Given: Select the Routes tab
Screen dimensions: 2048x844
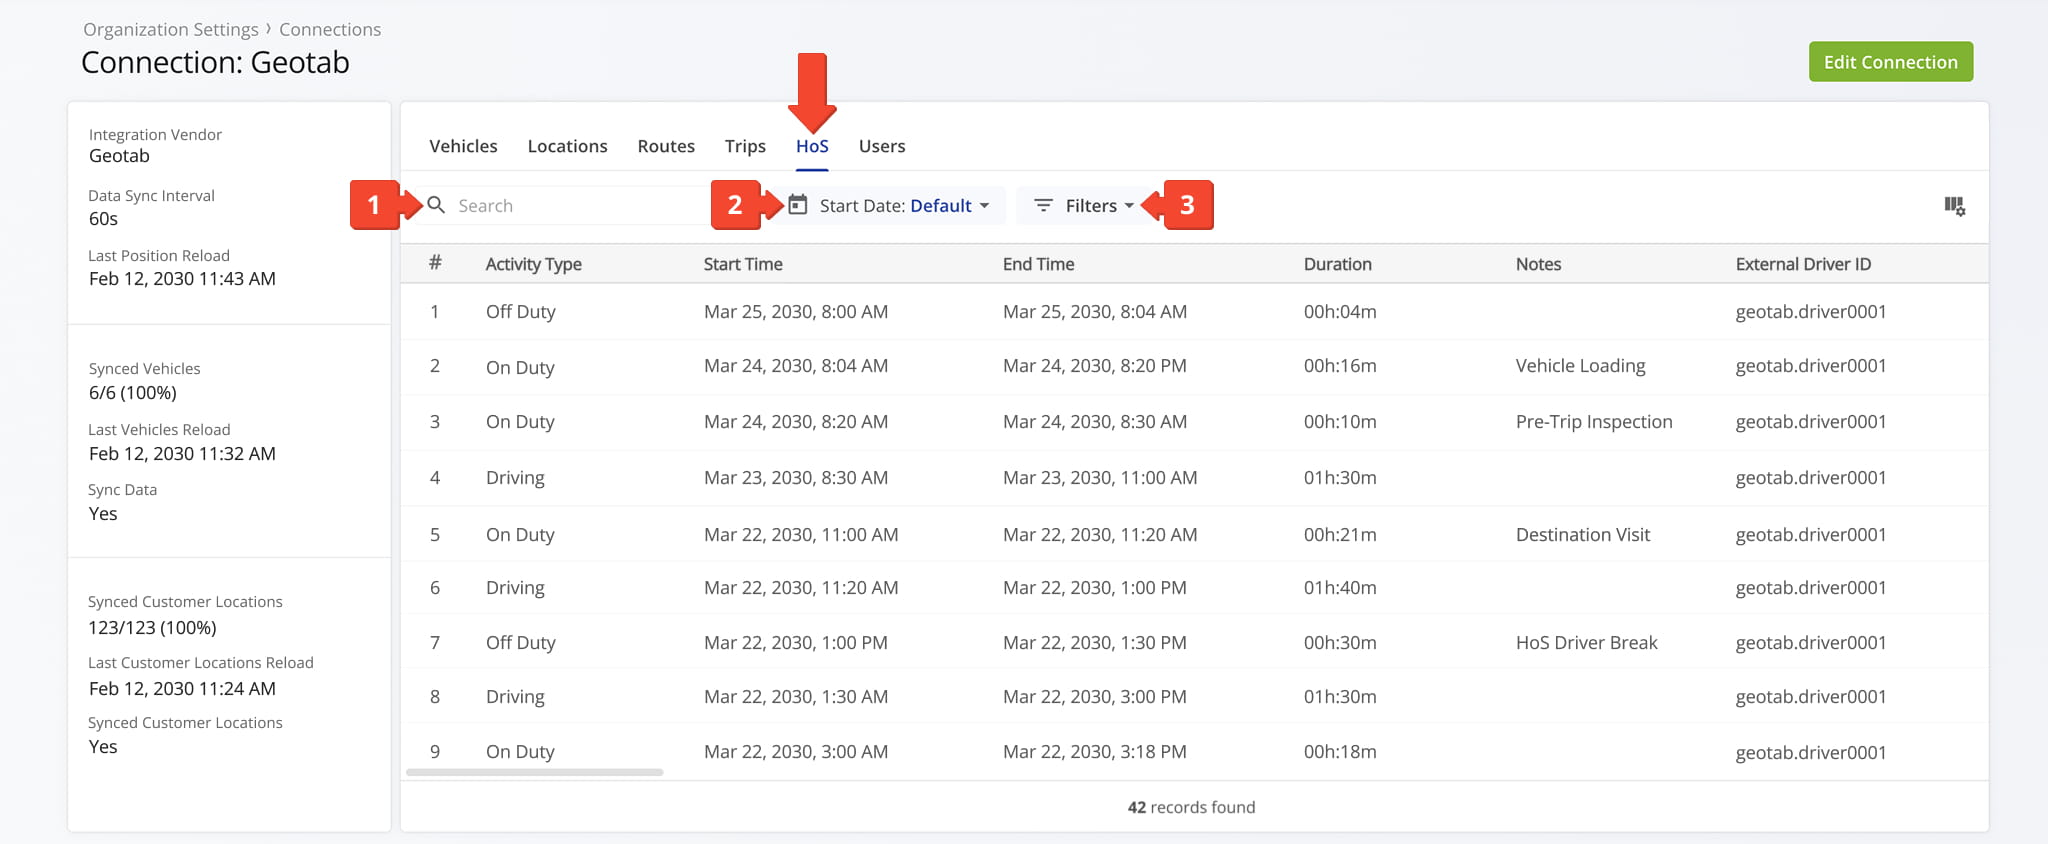Looking at the screenshot, I should coord(666,146).
